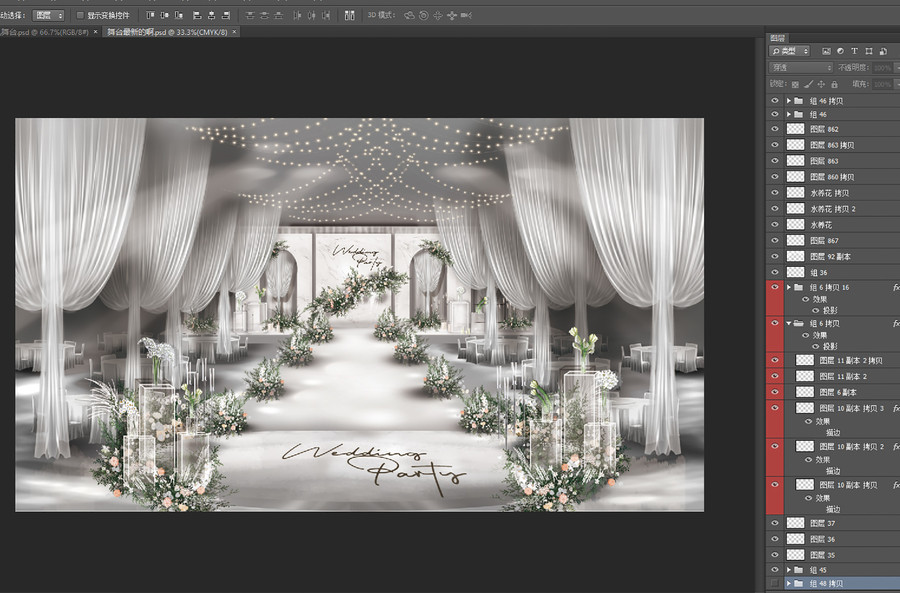The height and width of the screenshot is (593, 900).
Task: Click the distribute horizontal centers icon
Action: click(312, 15)
